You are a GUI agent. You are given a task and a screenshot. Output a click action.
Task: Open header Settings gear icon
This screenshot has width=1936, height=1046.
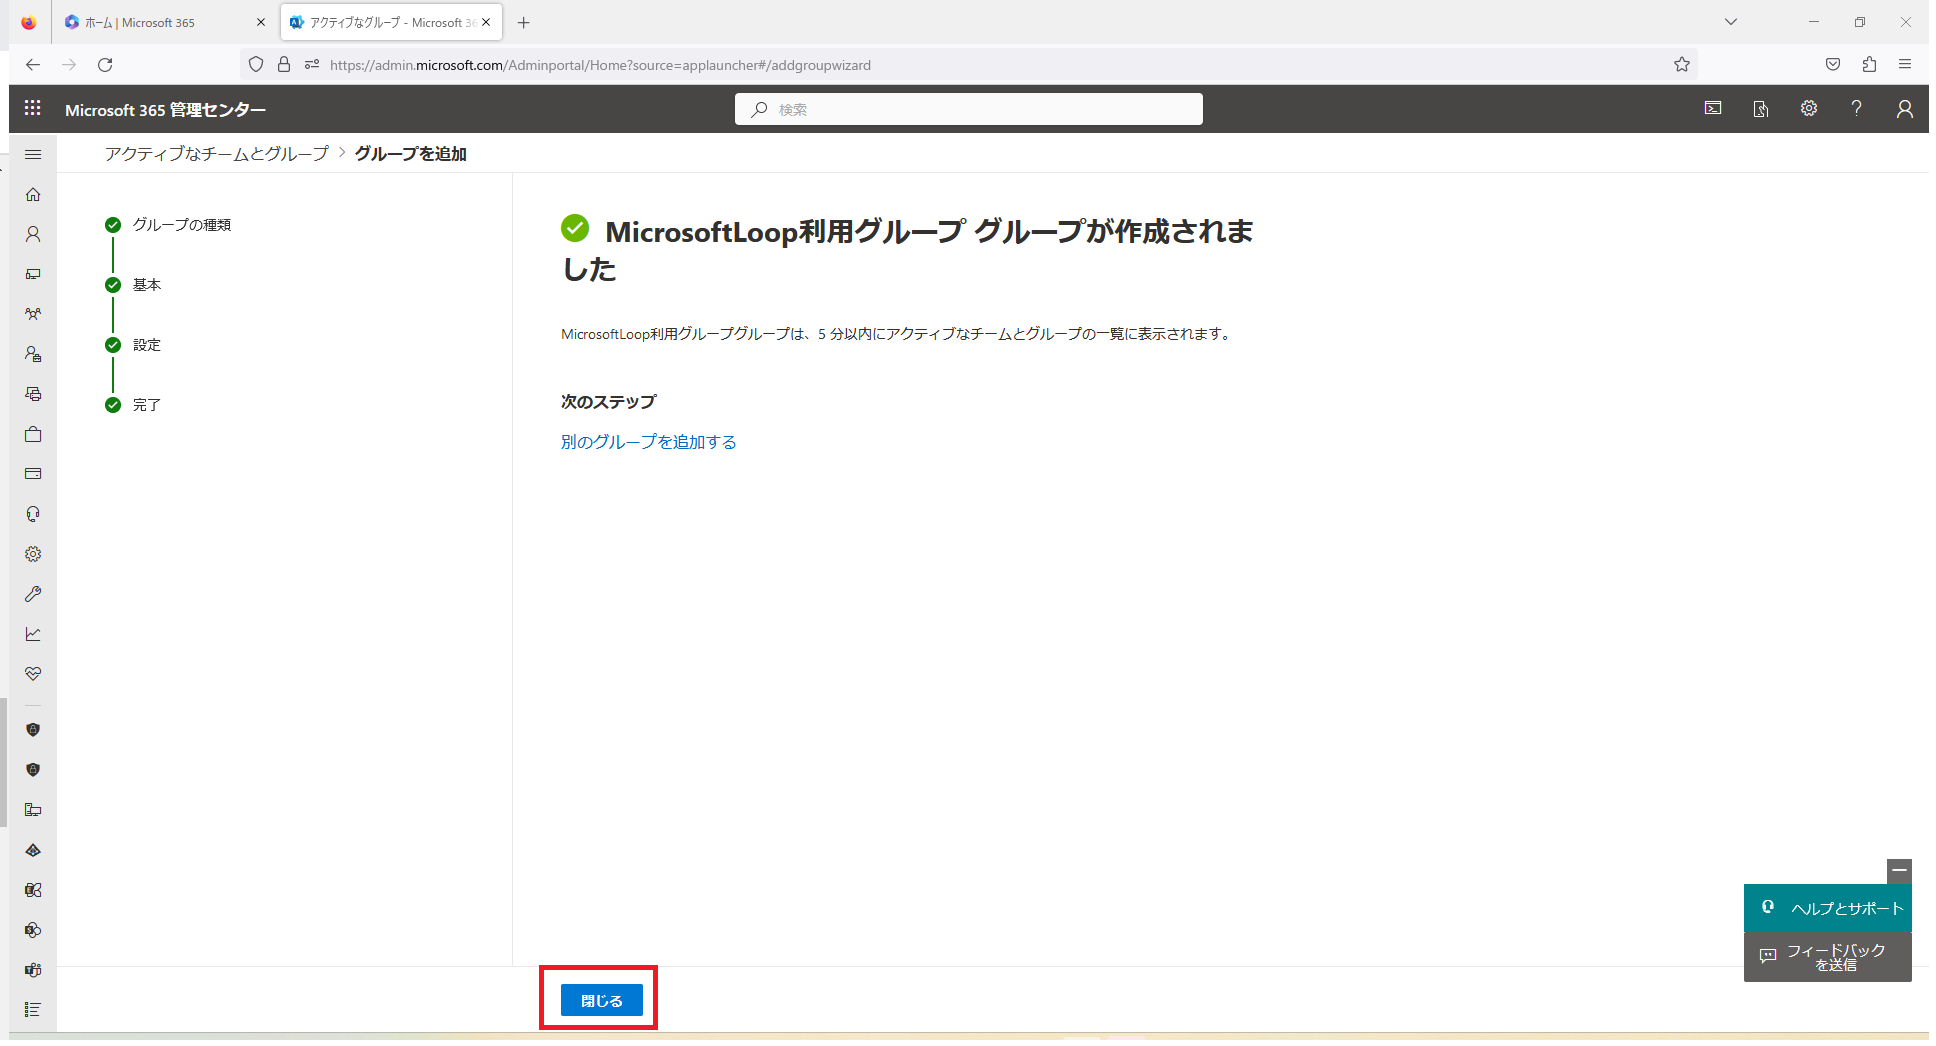click(1809, 108)
